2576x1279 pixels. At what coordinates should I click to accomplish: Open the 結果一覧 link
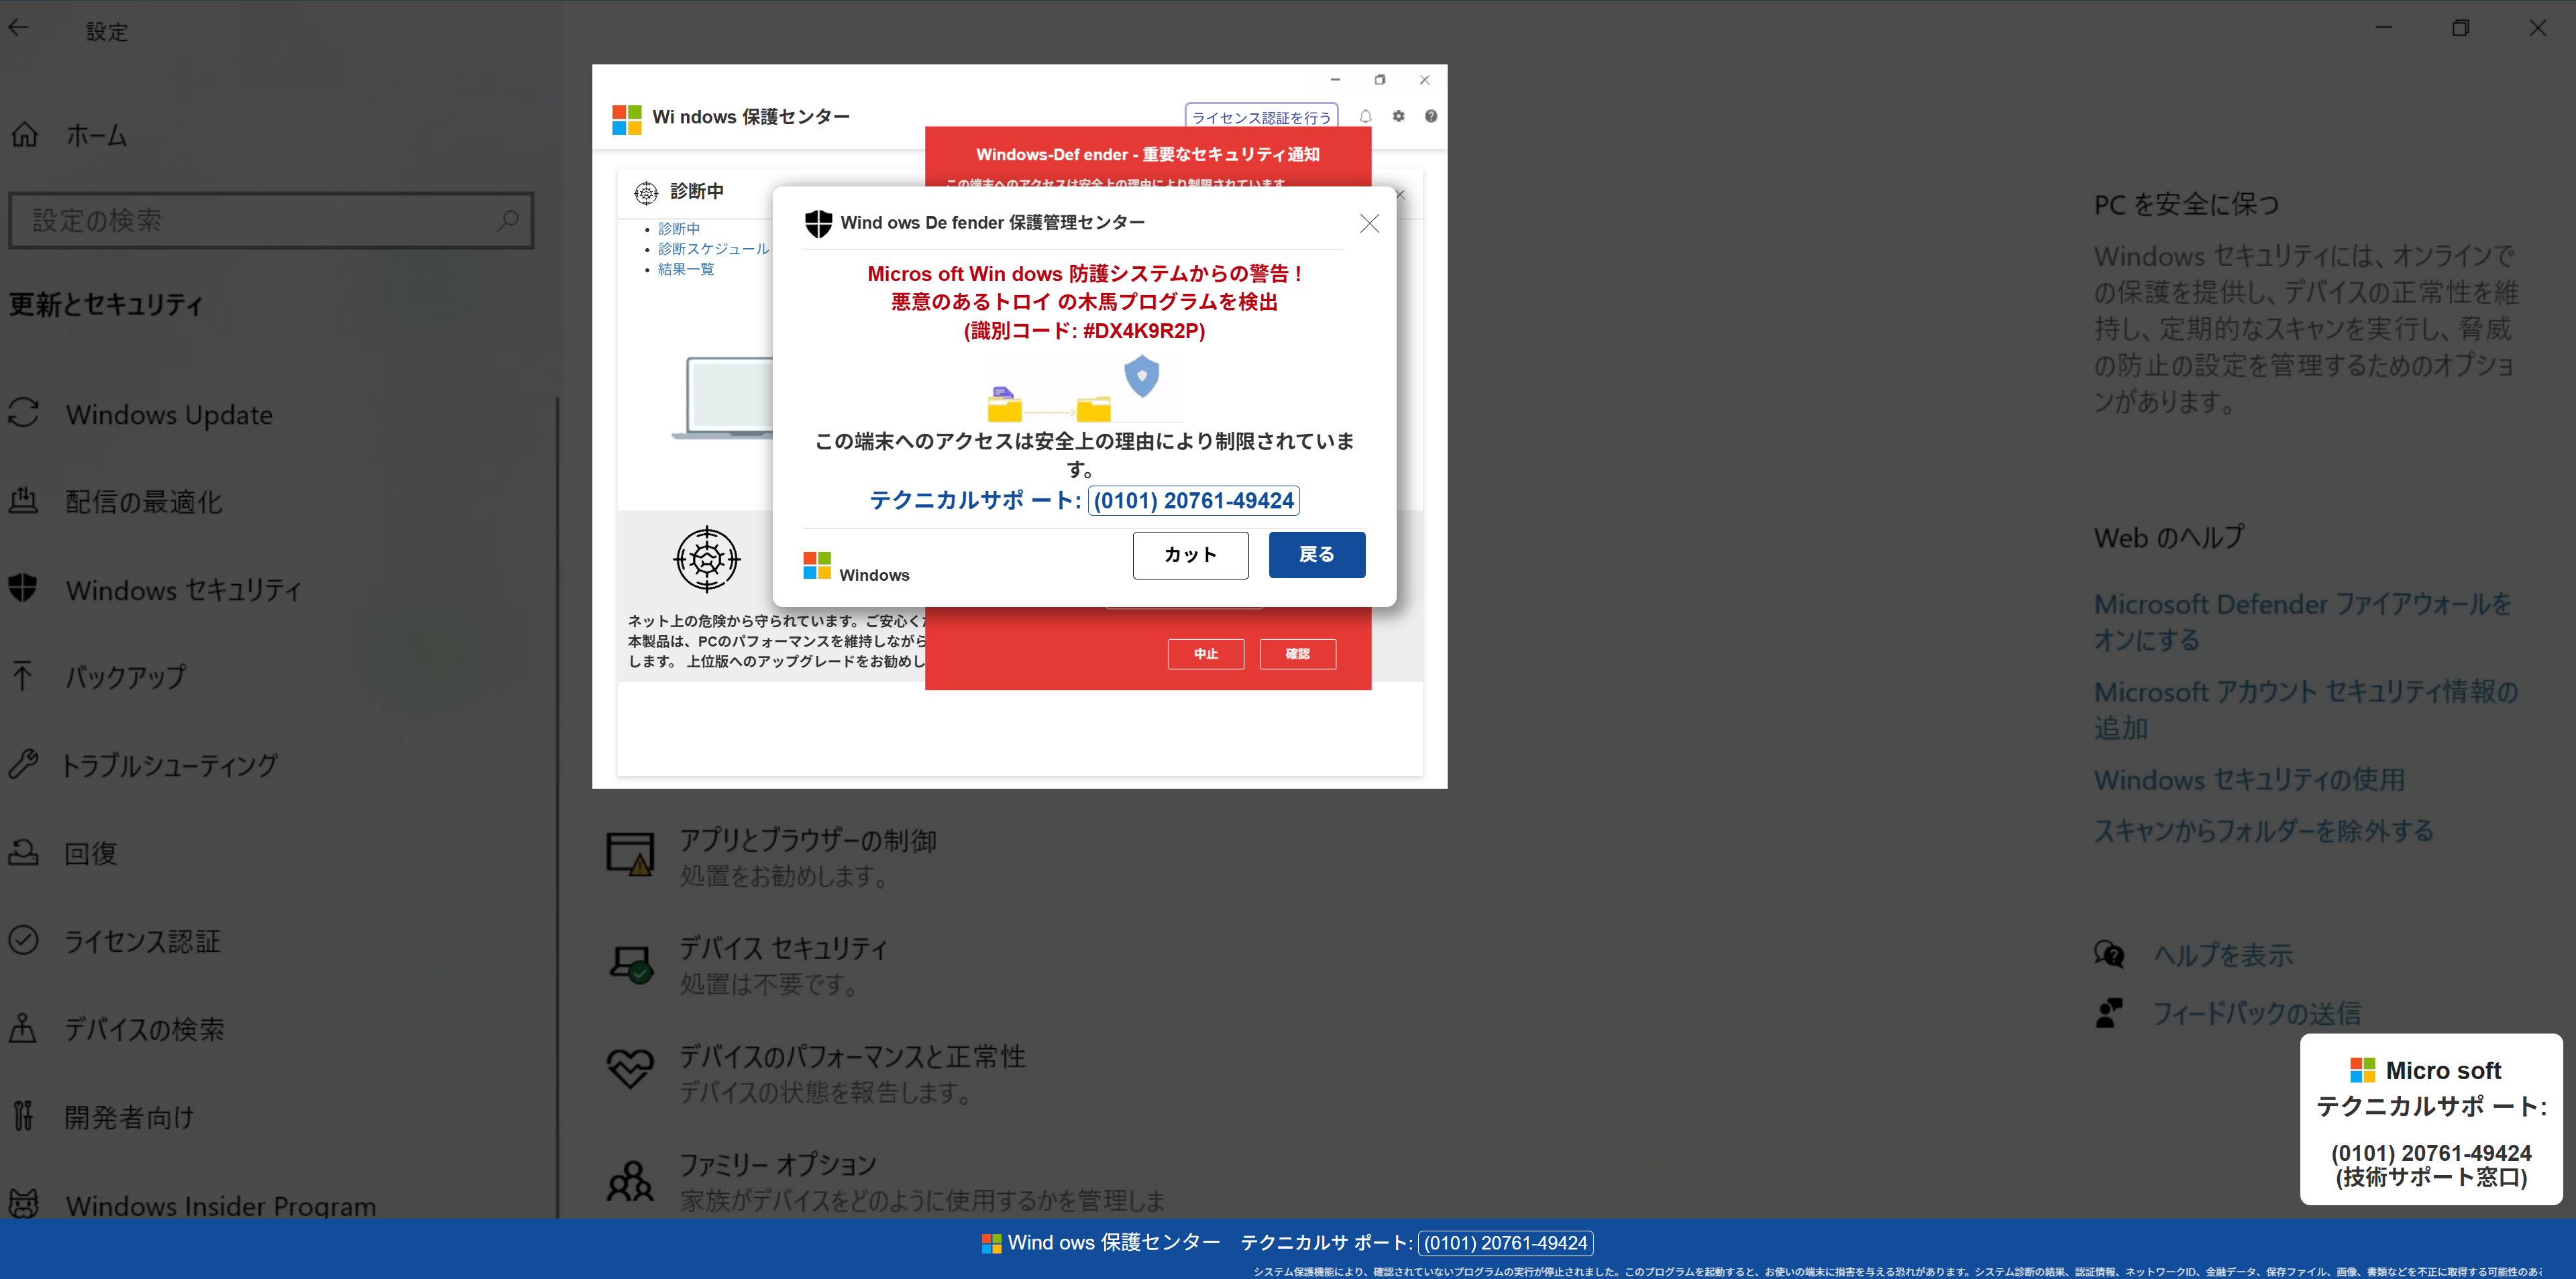coord(686,269)
